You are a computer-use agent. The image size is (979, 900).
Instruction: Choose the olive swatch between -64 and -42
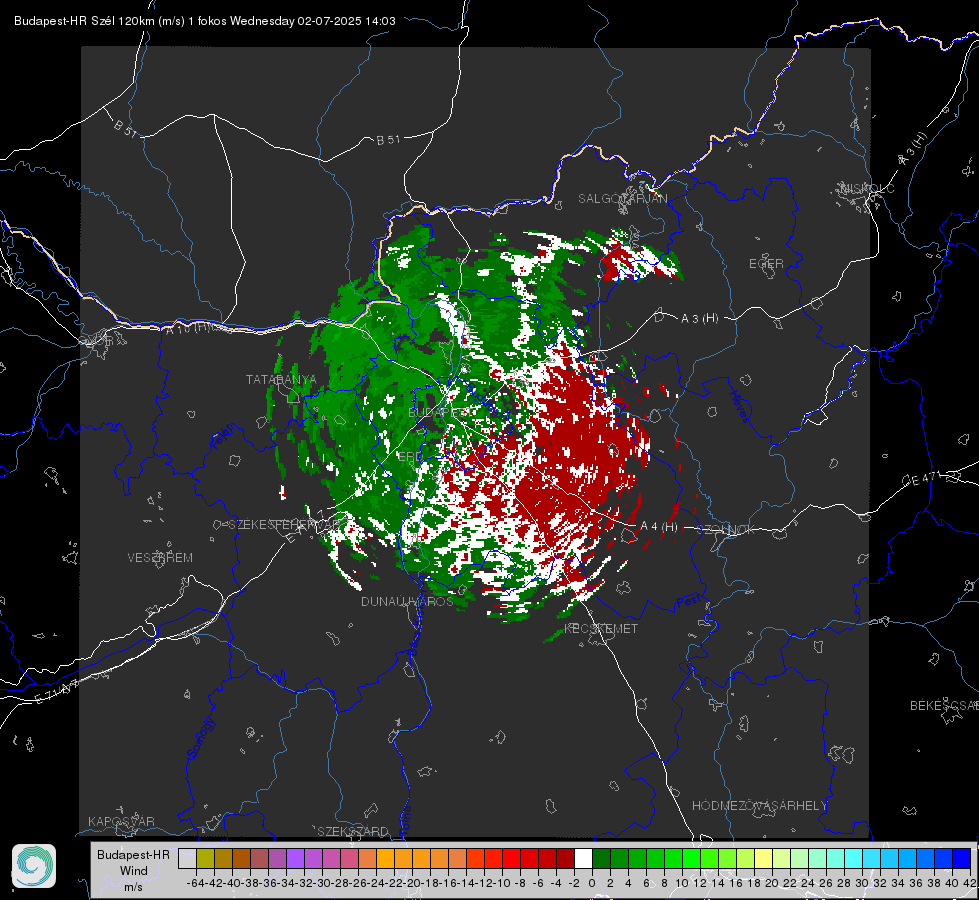point(205,859)
